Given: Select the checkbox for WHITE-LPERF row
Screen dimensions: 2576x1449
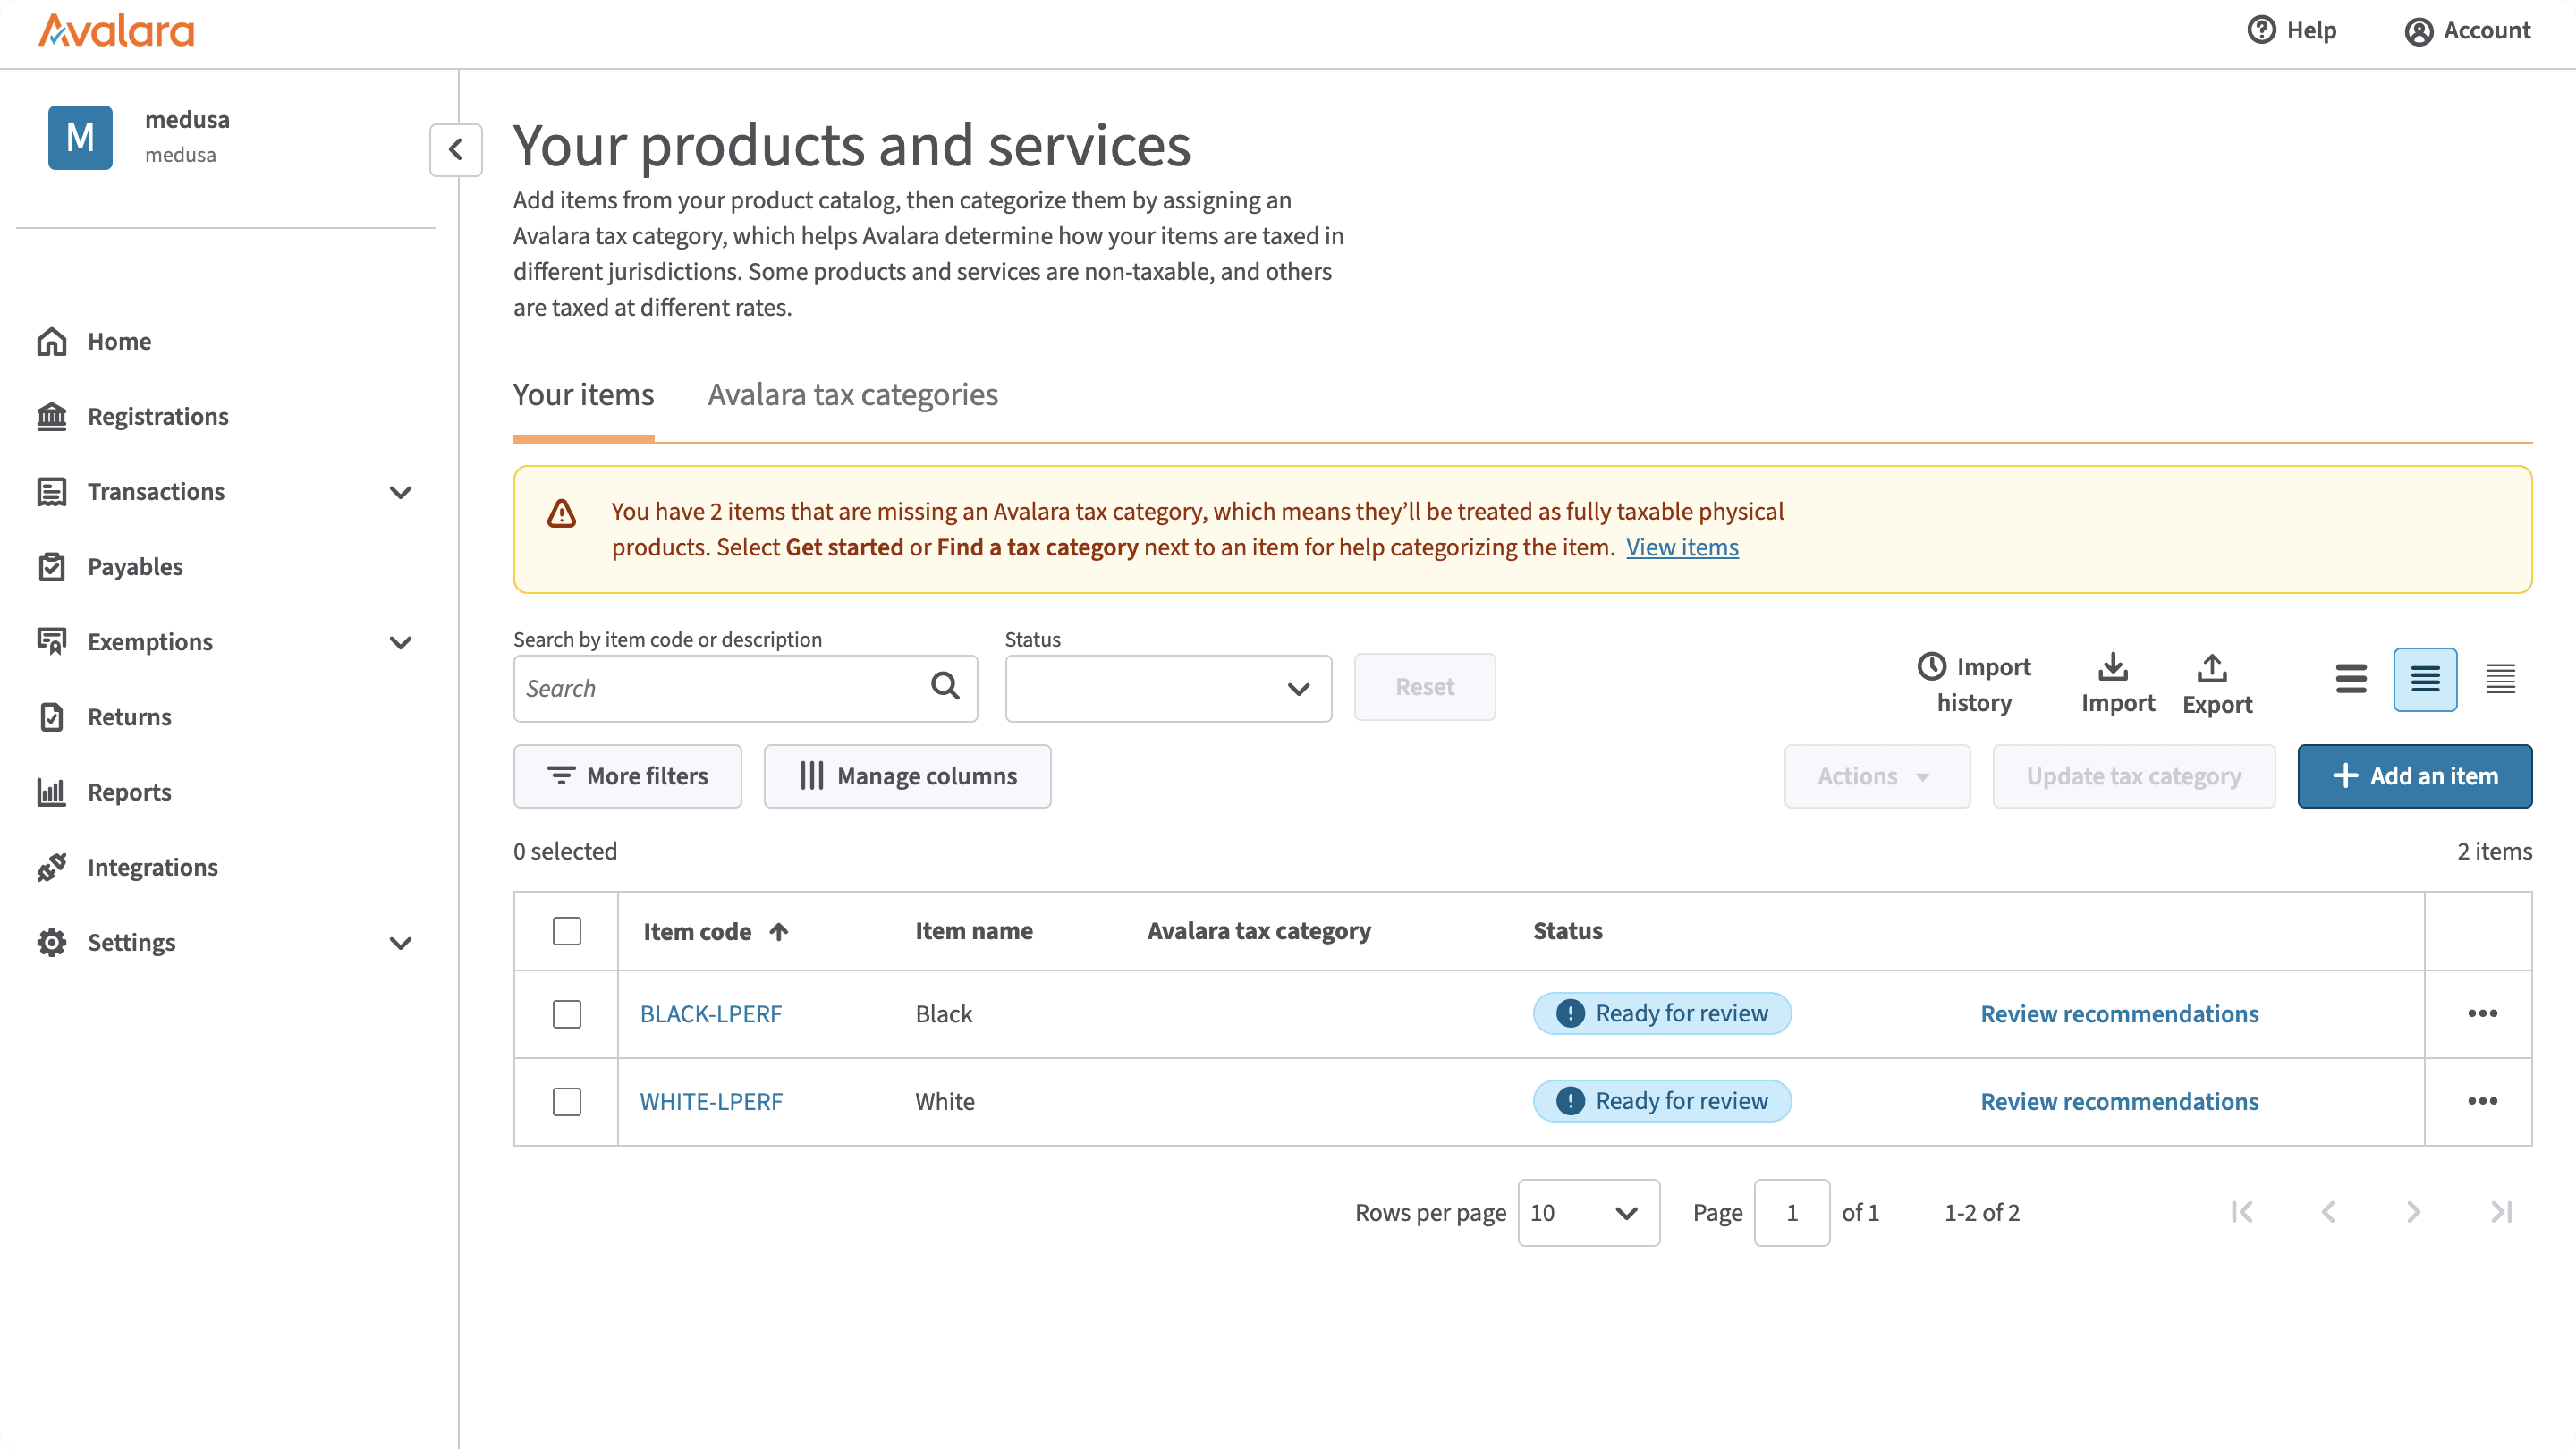Looking at the screenshot, I should 567,1101.
